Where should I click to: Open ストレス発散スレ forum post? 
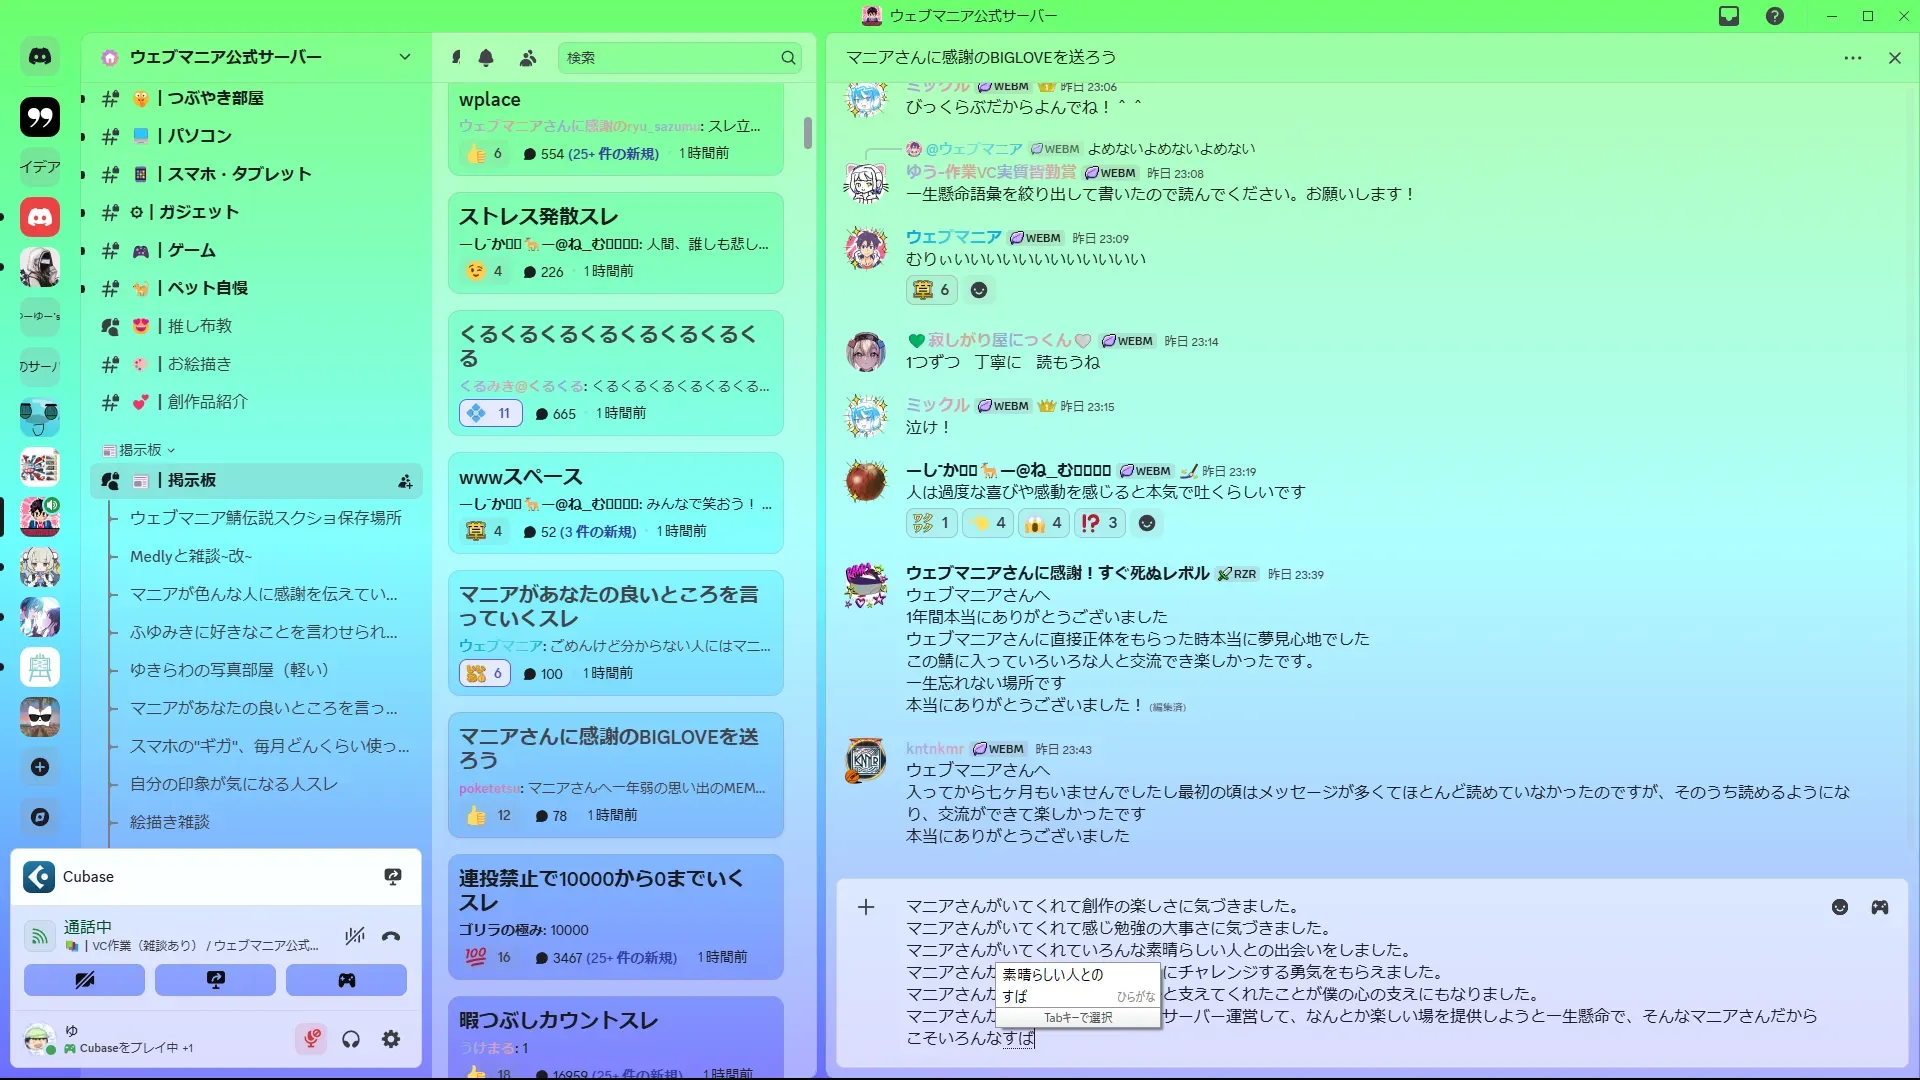(x=538, y=217)
